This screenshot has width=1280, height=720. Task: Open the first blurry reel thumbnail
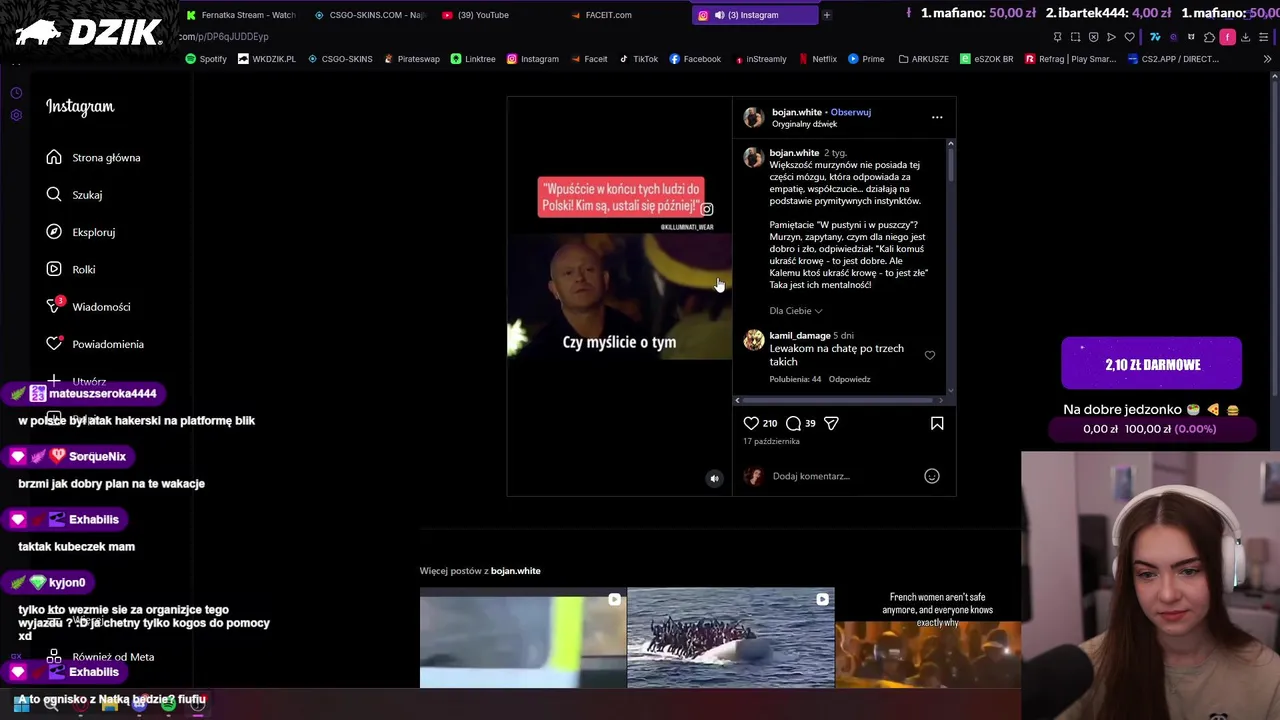[522, 638]
